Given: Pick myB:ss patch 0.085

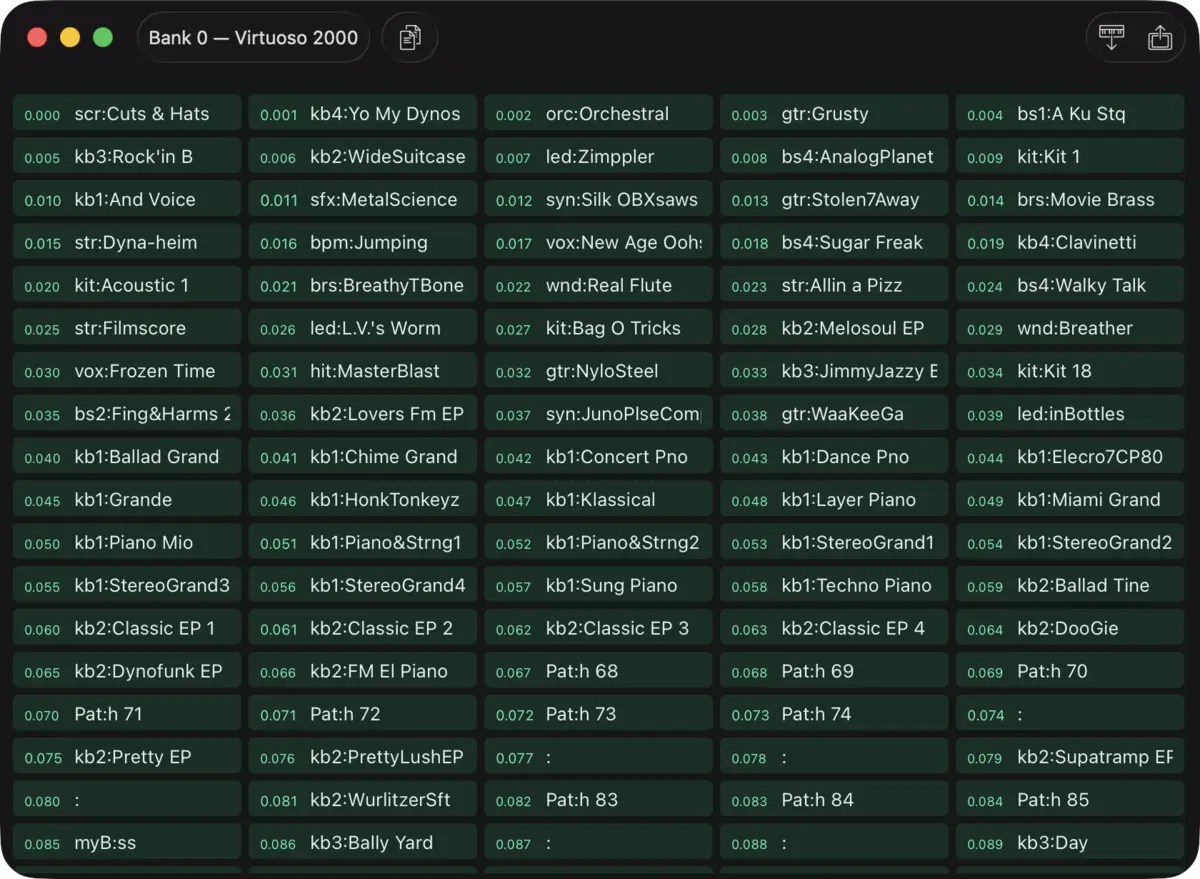Looking at the screenshot, I should 127,844.
